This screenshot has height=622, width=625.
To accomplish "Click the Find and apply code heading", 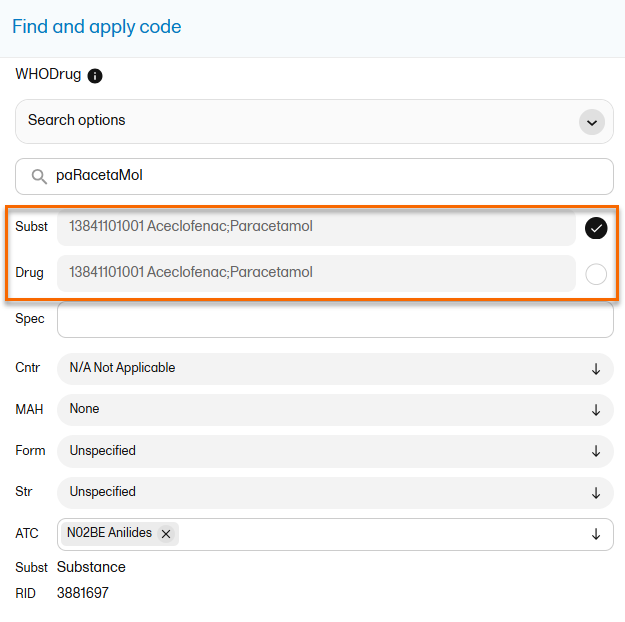I will (97, 27).
